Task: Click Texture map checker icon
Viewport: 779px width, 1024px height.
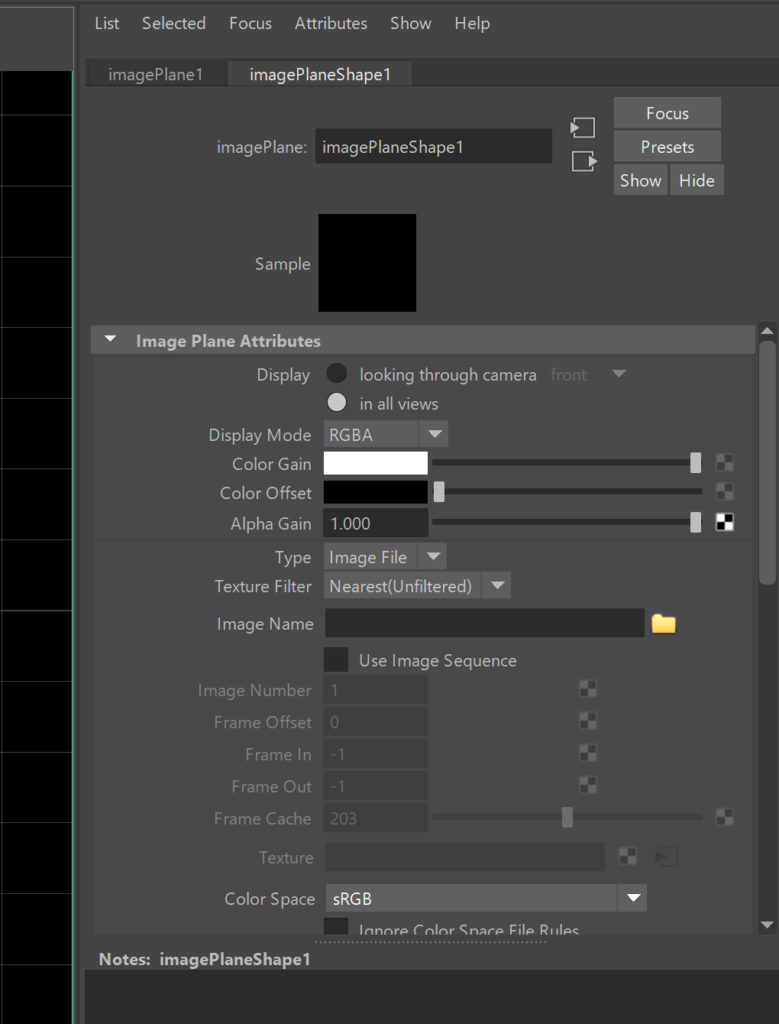Action: point(628,856)
